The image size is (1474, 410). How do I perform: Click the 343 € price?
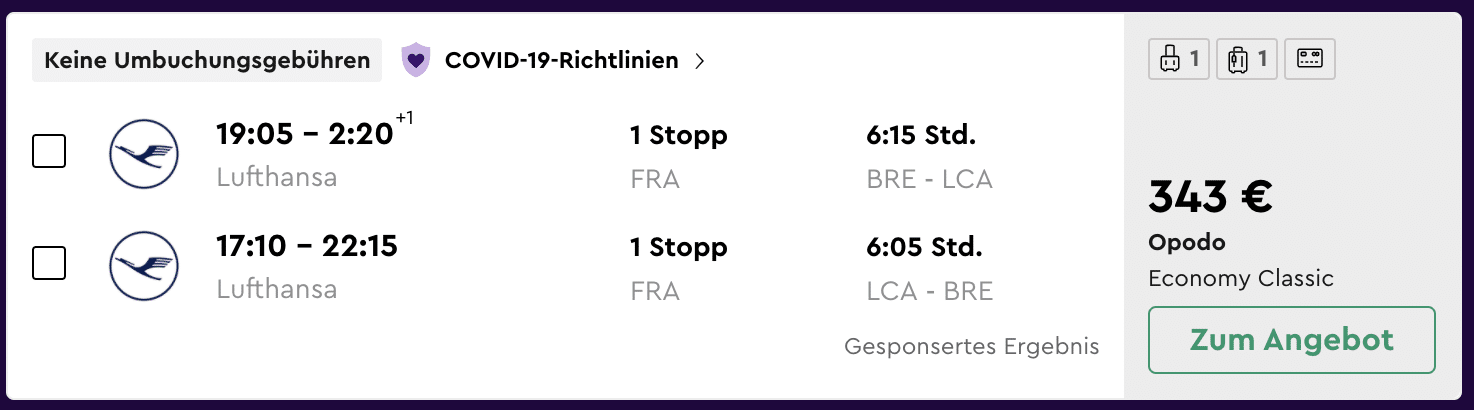coord(1210,197)
